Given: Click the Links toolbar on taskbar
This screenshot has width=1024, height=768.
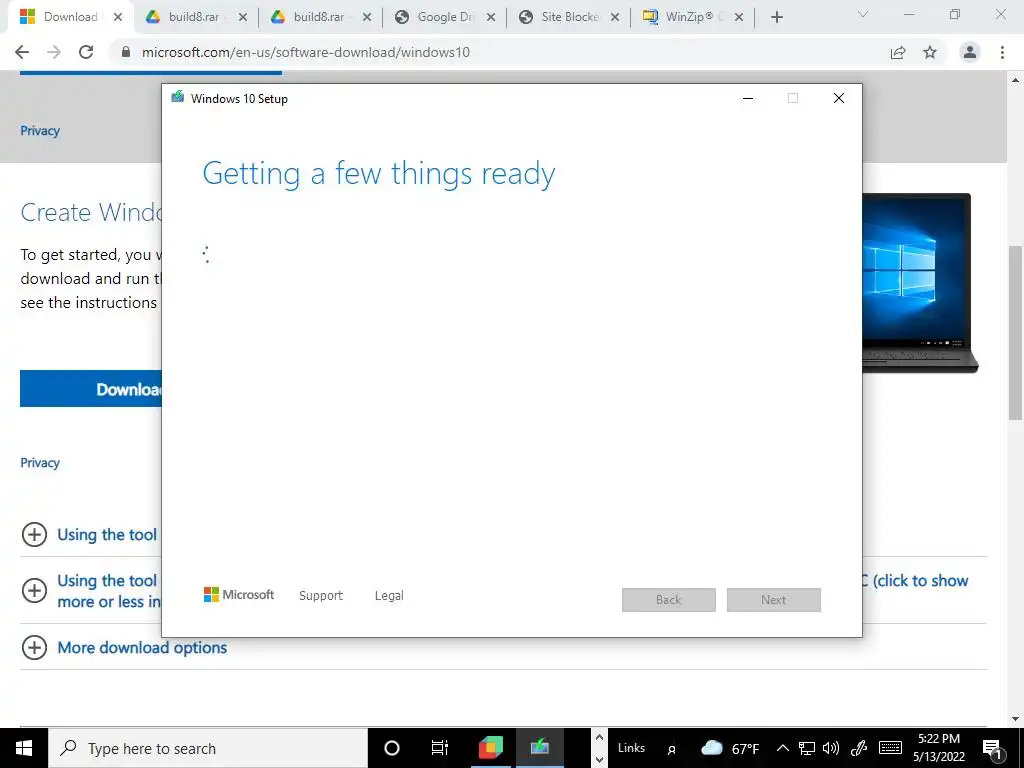Looking at the screenshot, I should pyautogui.click(x=631, y=748).
